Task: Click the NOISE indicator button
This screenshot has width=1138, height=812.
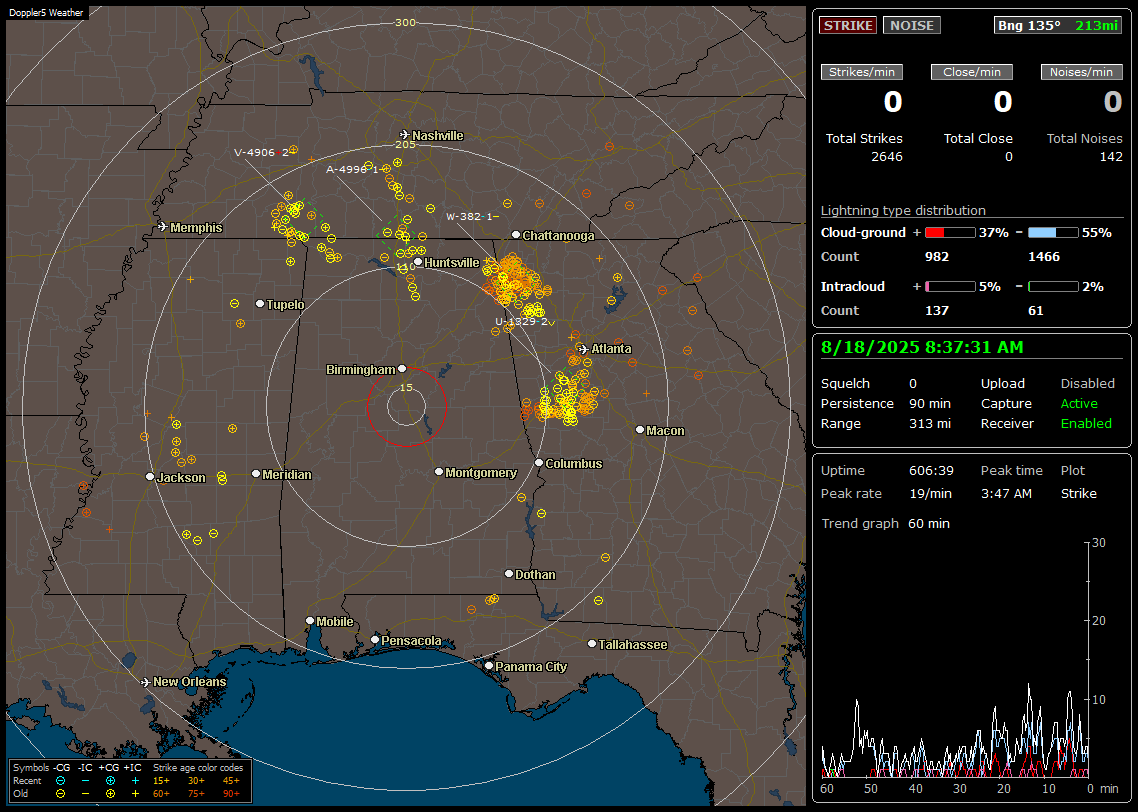Action: click(912, 25)
